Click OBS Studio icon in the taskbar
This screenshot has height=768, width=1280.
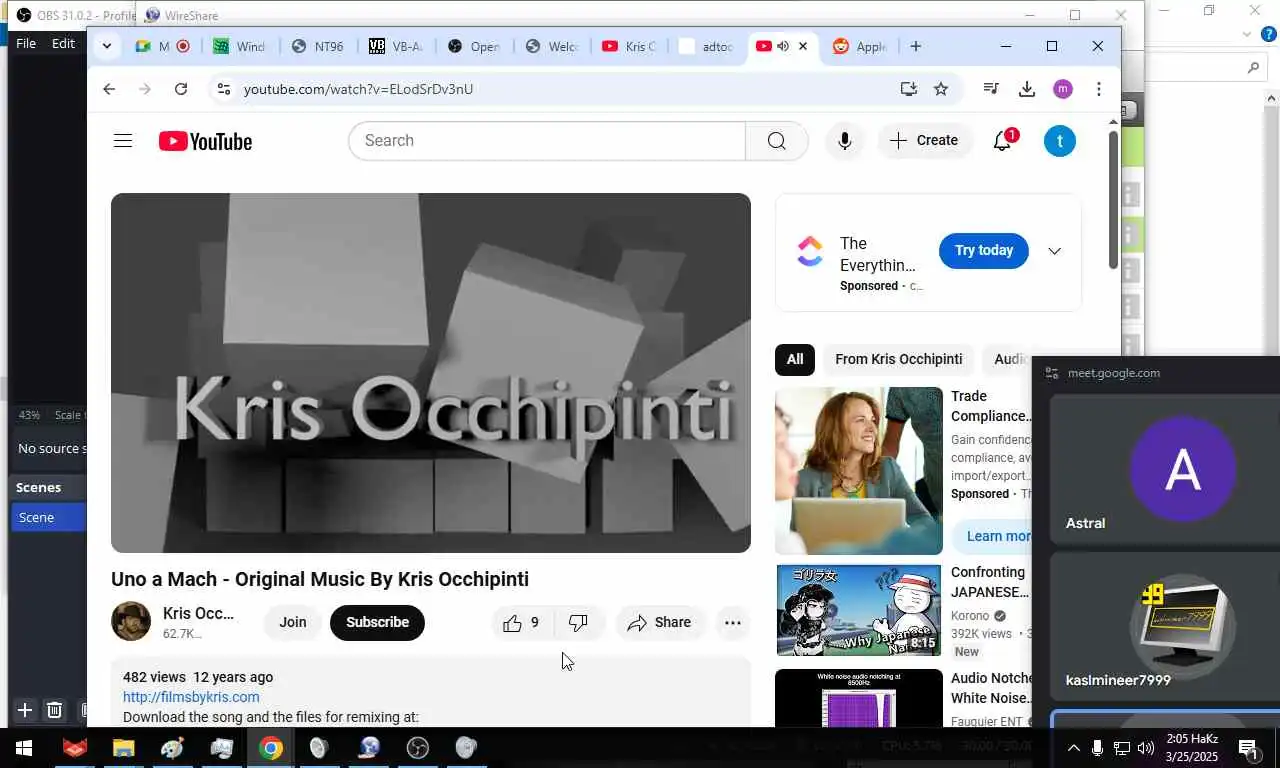click(418, 748)
